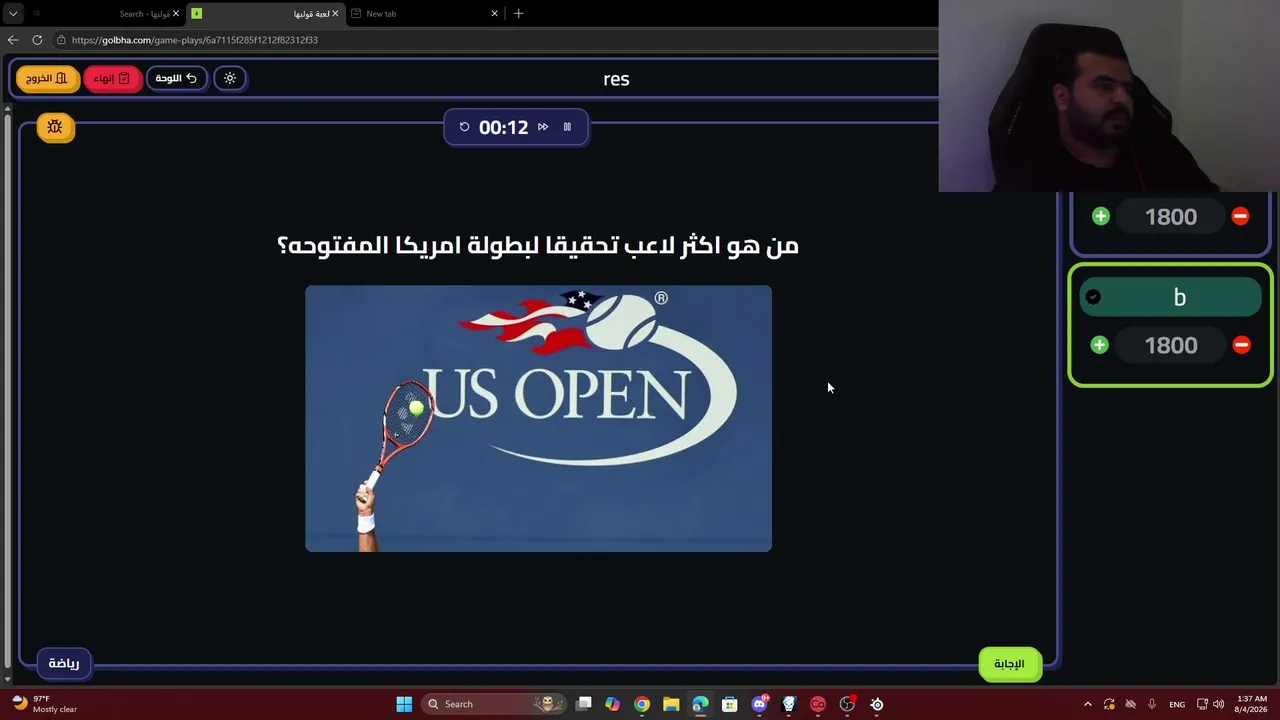The height and width of the screenshot is (720, 1280).
Task: Open a new browser tab
Action: pos(518,14)
